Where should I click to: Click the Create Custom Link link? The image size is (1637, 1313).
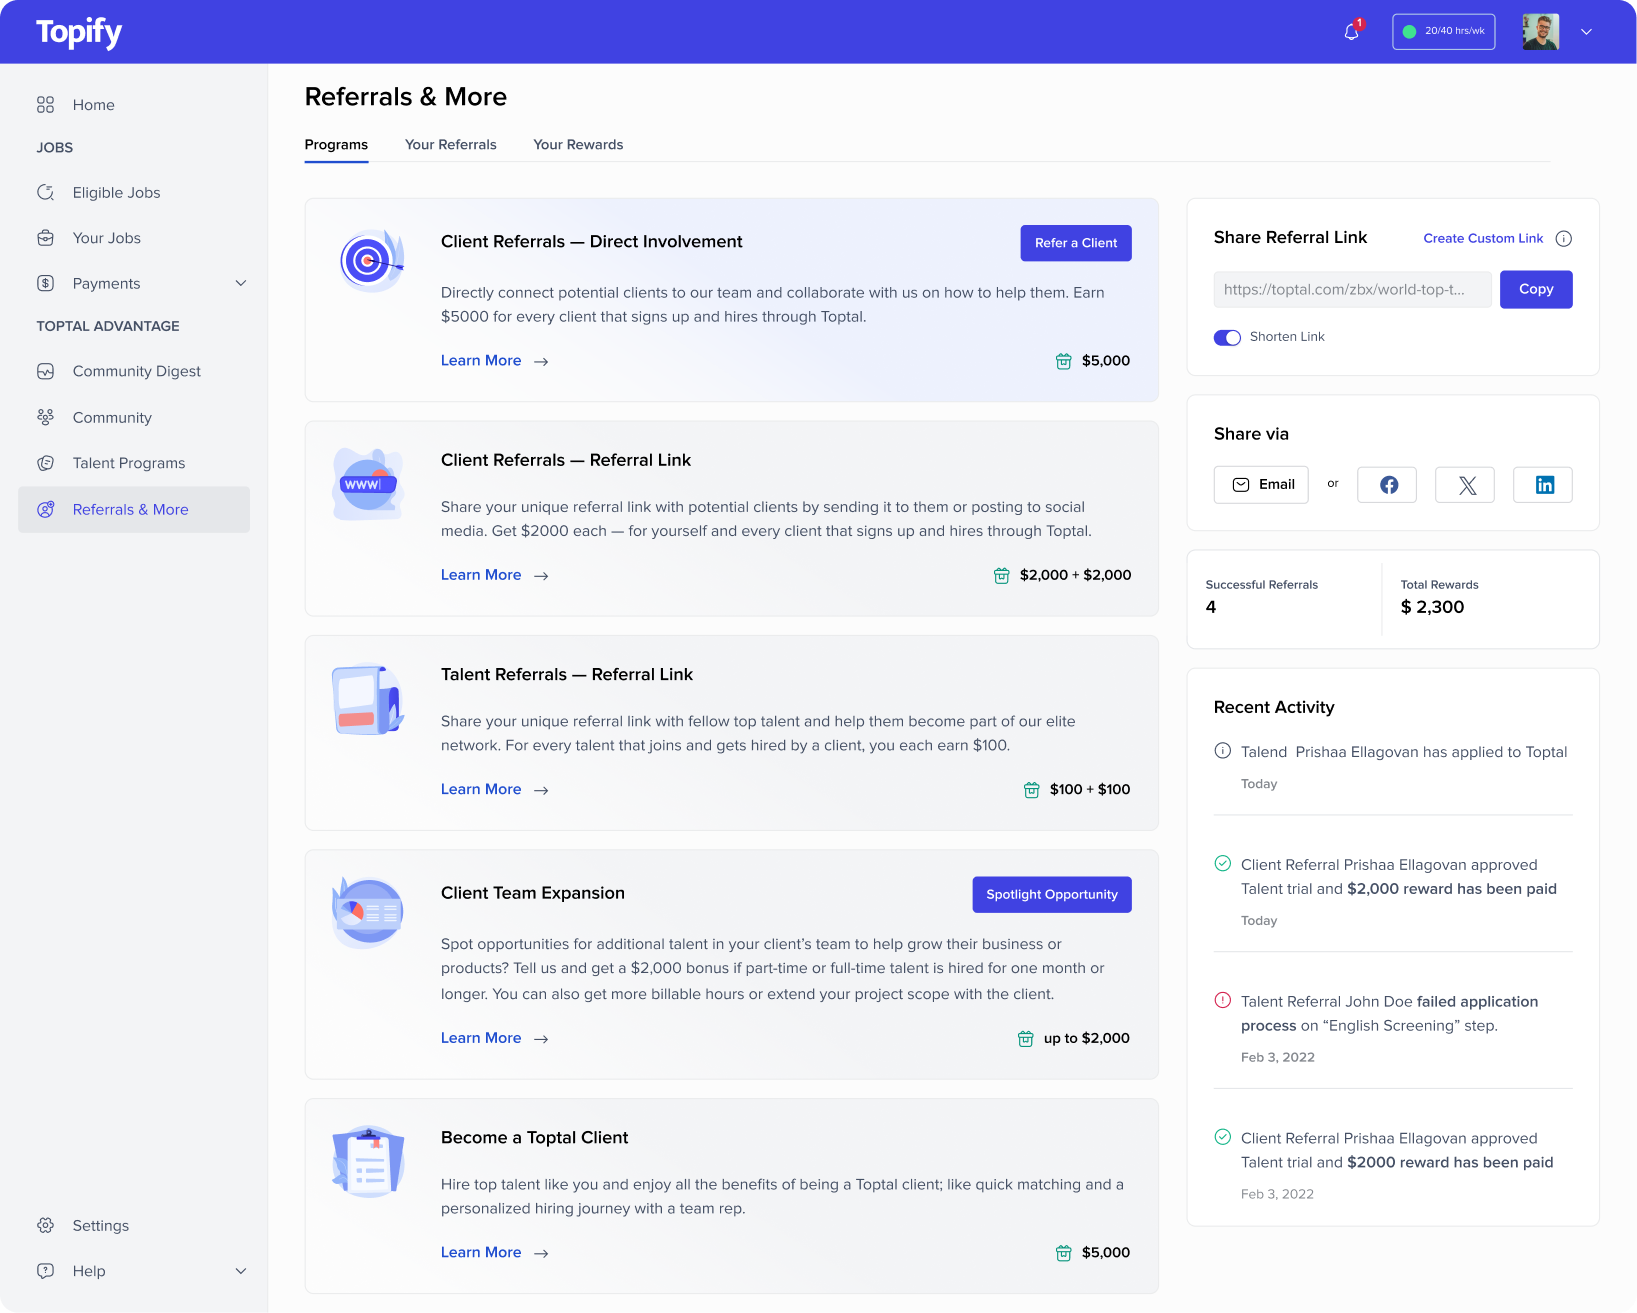tap(1483, 238)
